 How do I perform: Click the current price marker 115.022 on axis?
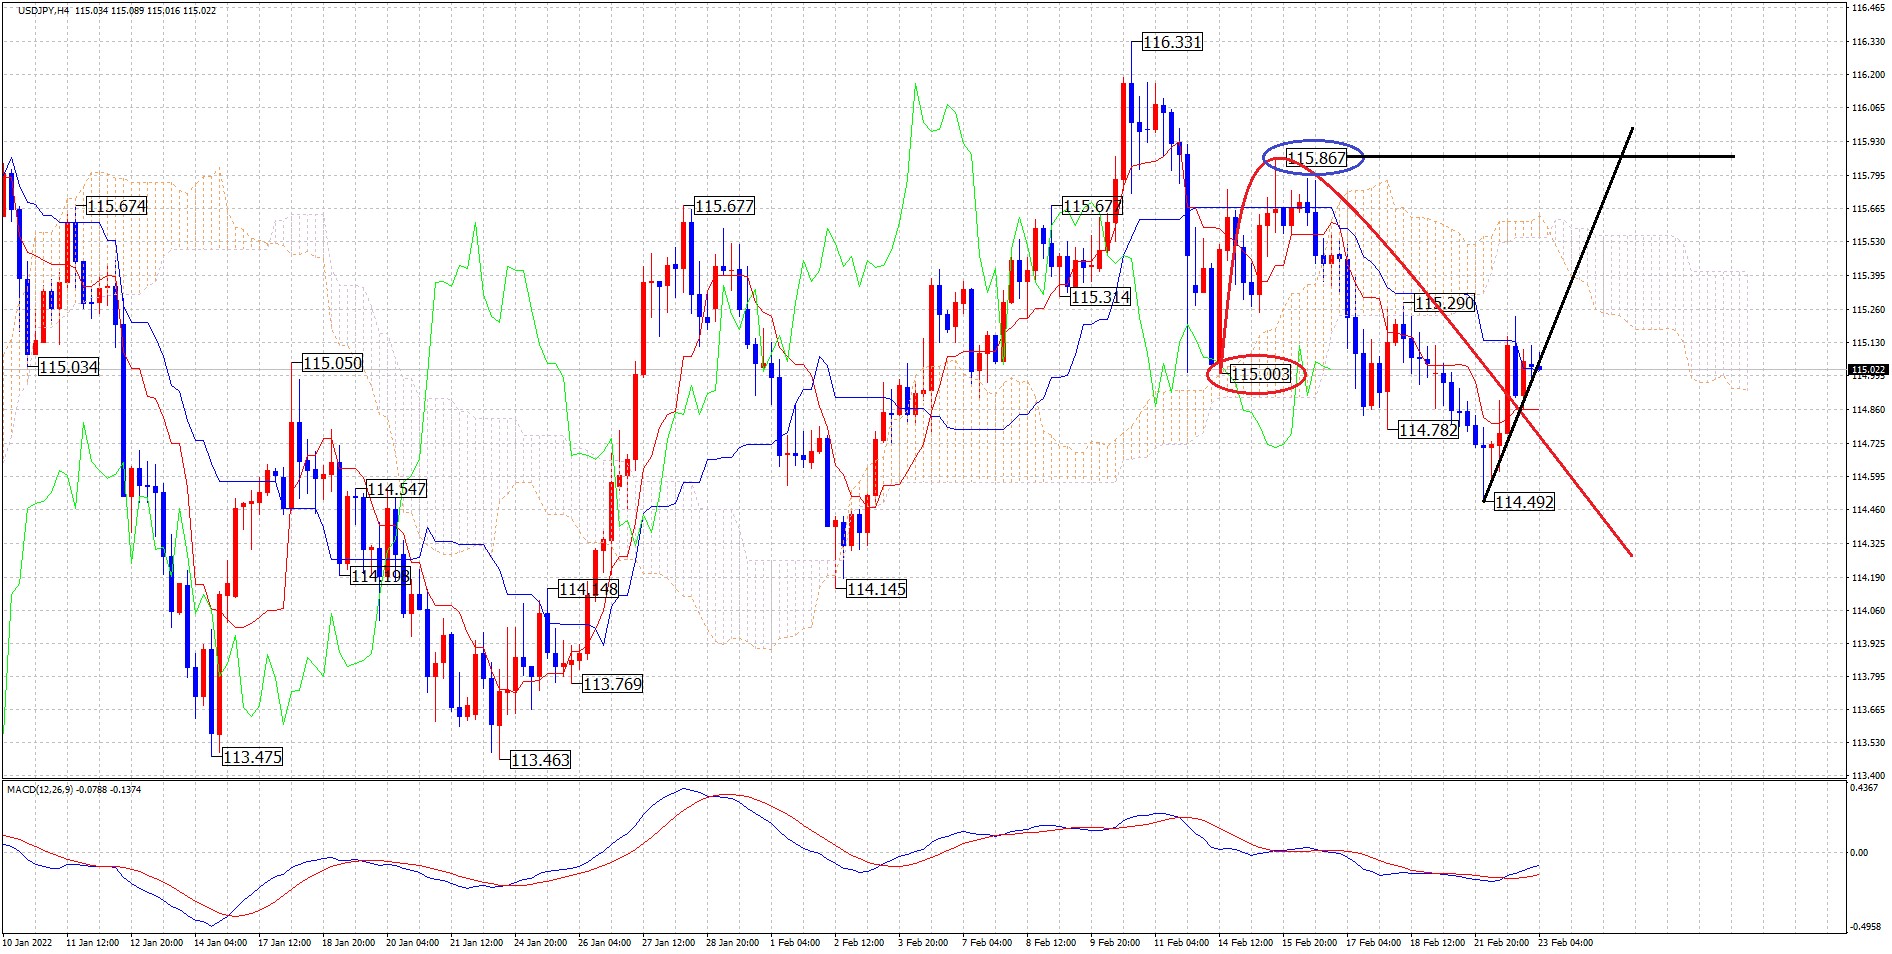click(x=1868, y=370)
